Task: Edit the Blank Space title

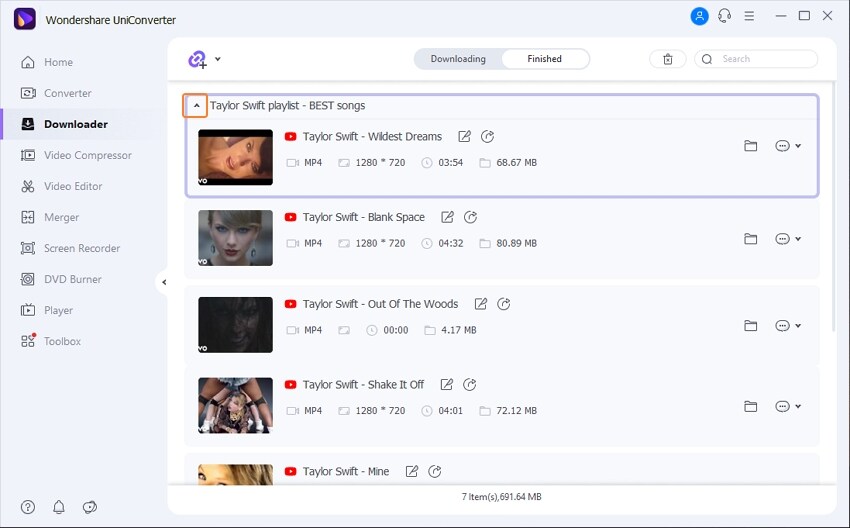Action: coord(447,217)
